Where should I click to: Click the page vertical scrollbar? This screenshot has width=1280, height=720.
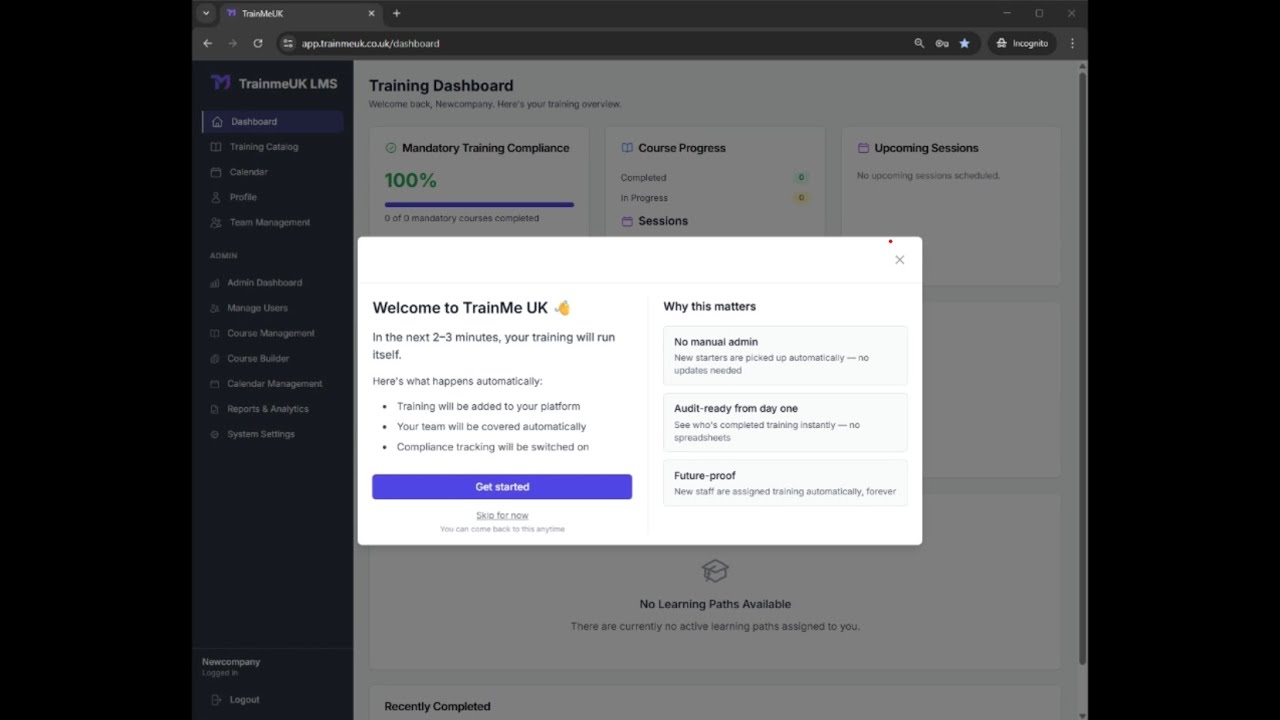[1082, 368]
